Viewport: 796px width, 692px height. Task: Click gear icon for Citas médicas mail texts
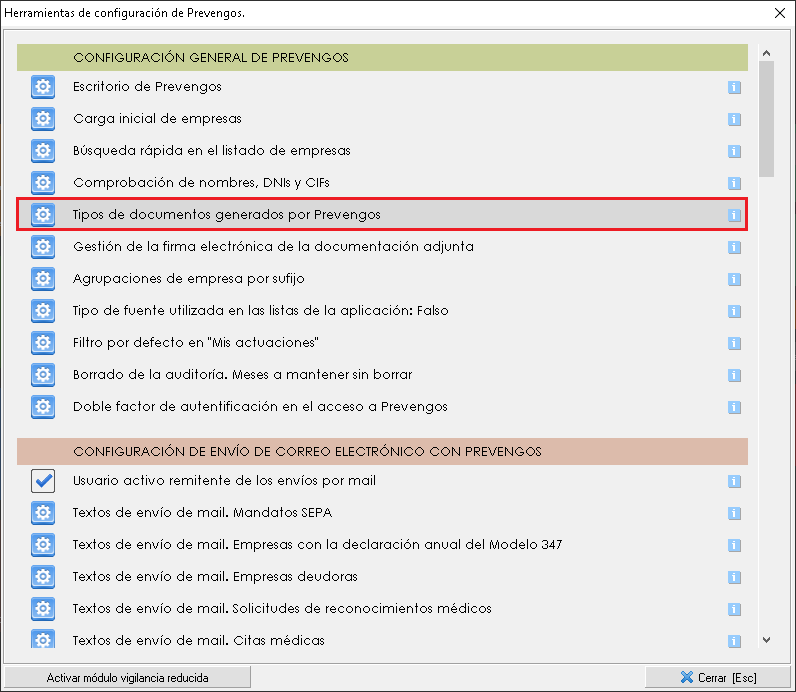[43, 638]
